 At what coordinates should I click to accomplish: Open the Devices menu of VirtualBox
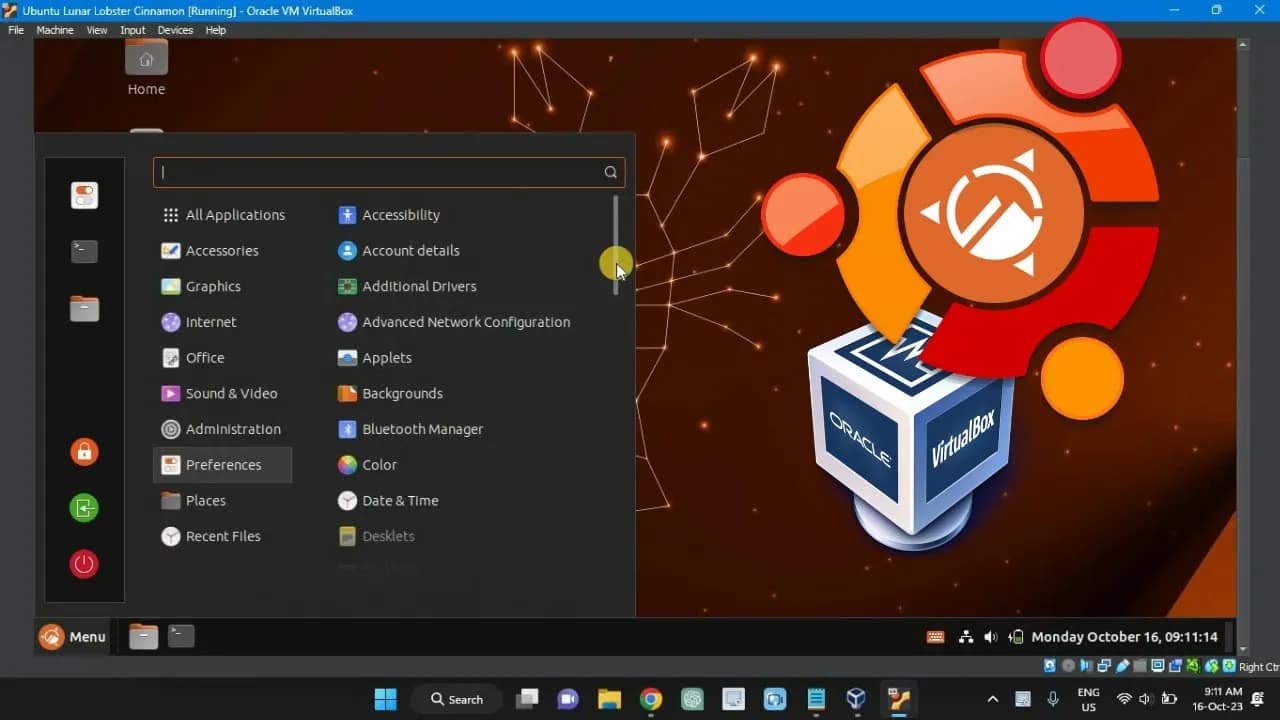(174, 30)
